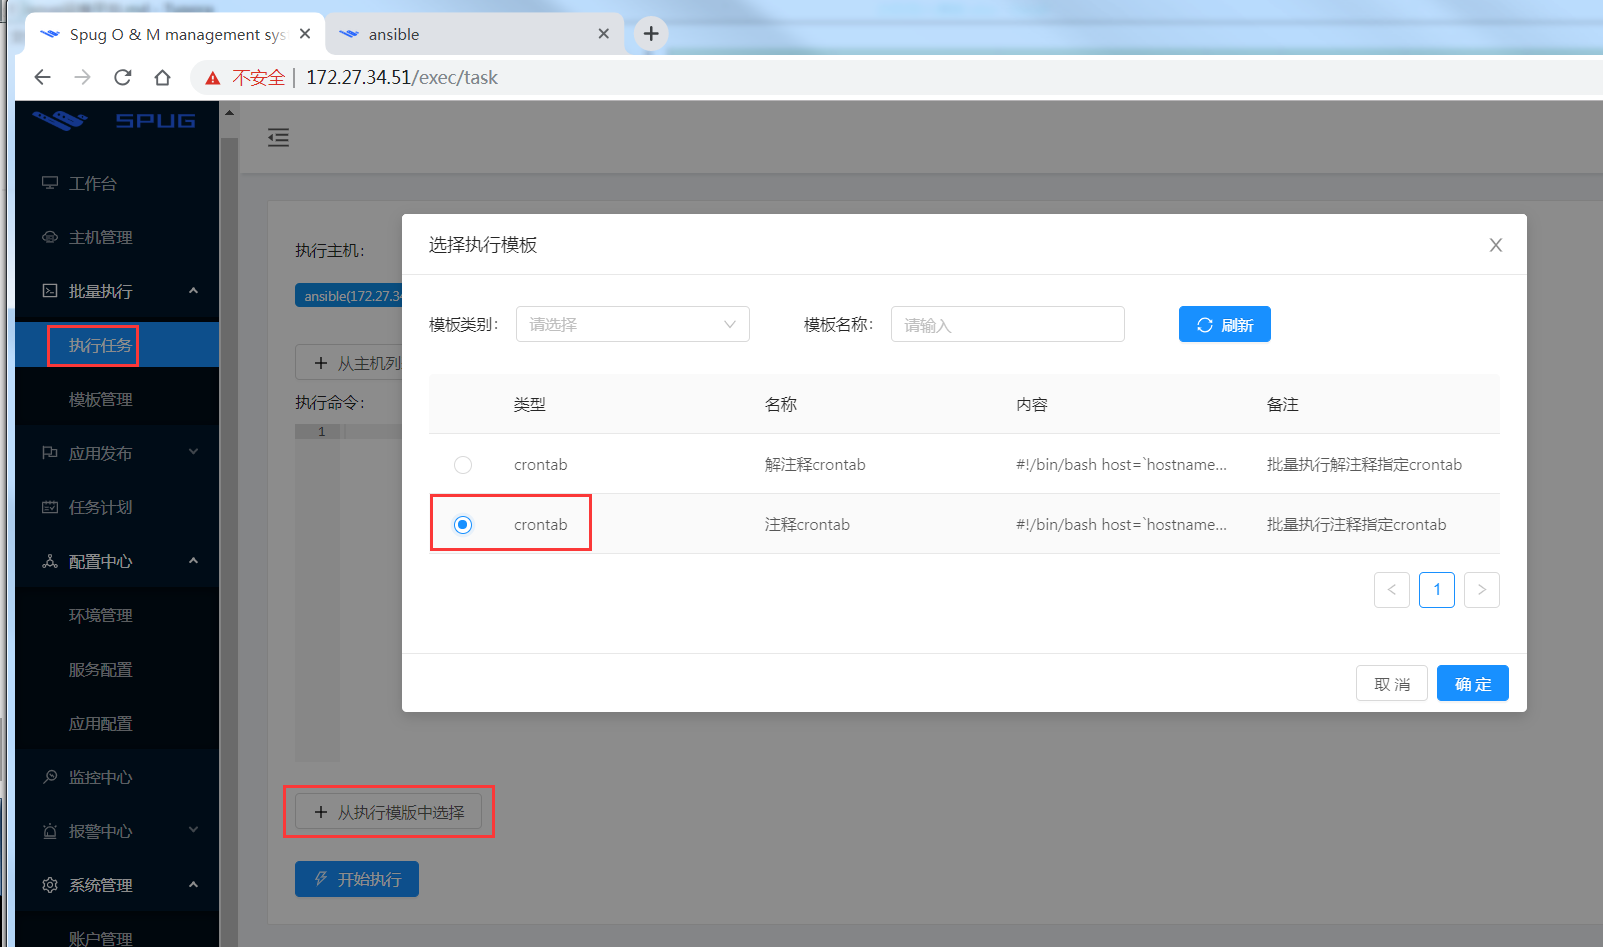Start execution with 开始执行 button

click(357, 879)
